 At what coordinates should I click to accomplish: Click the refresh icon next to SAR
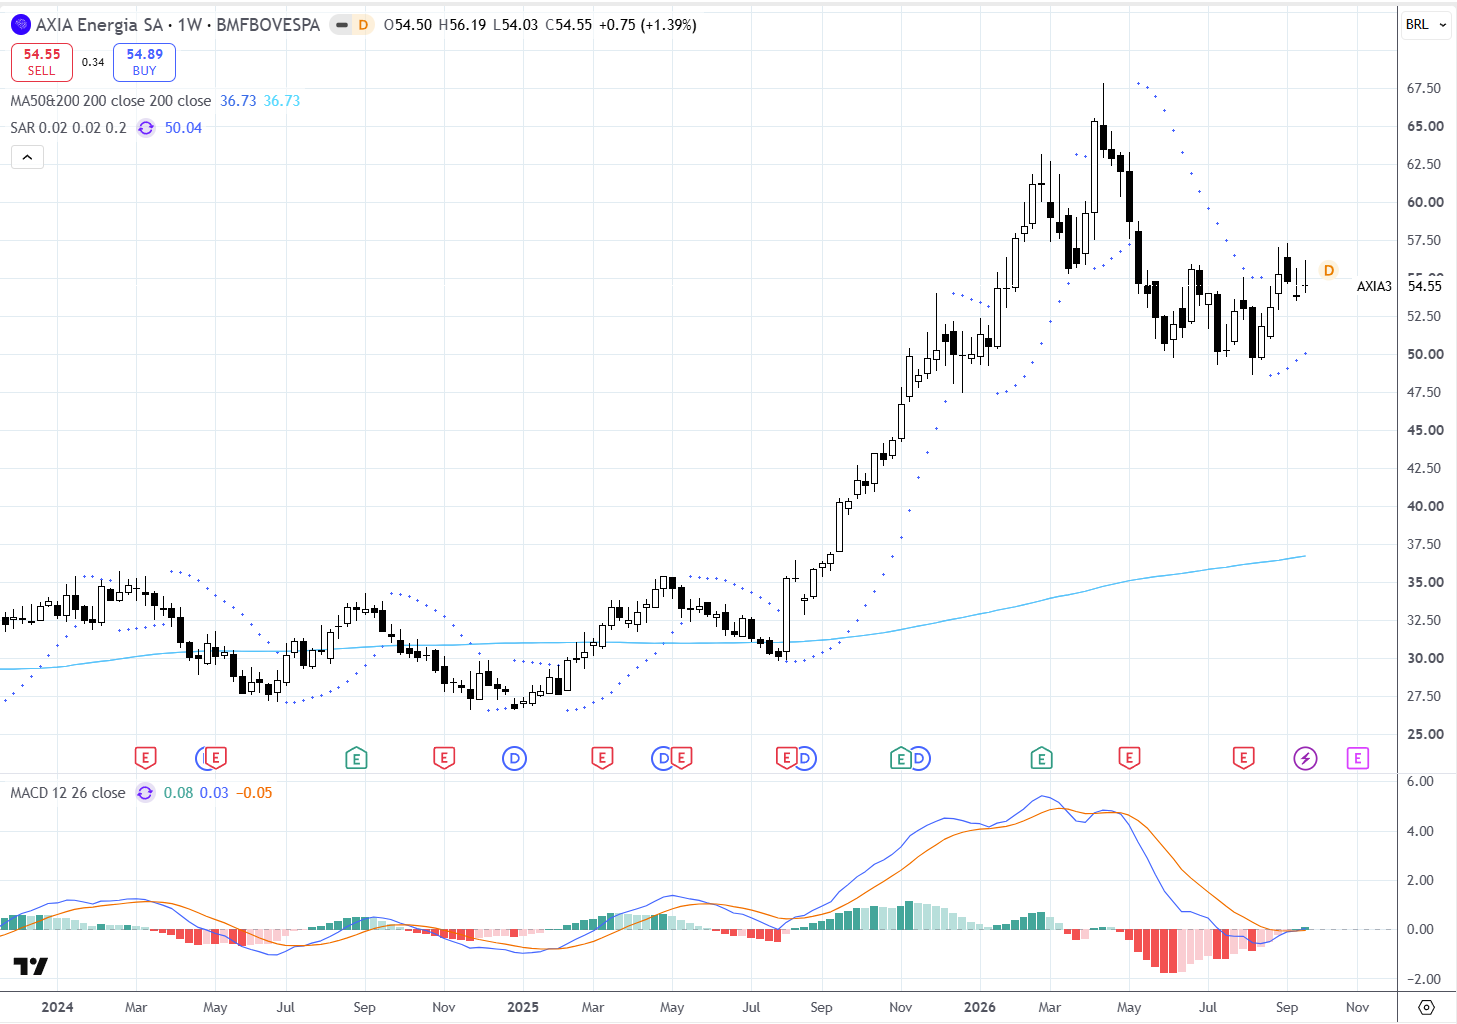(x=146, y=128)
